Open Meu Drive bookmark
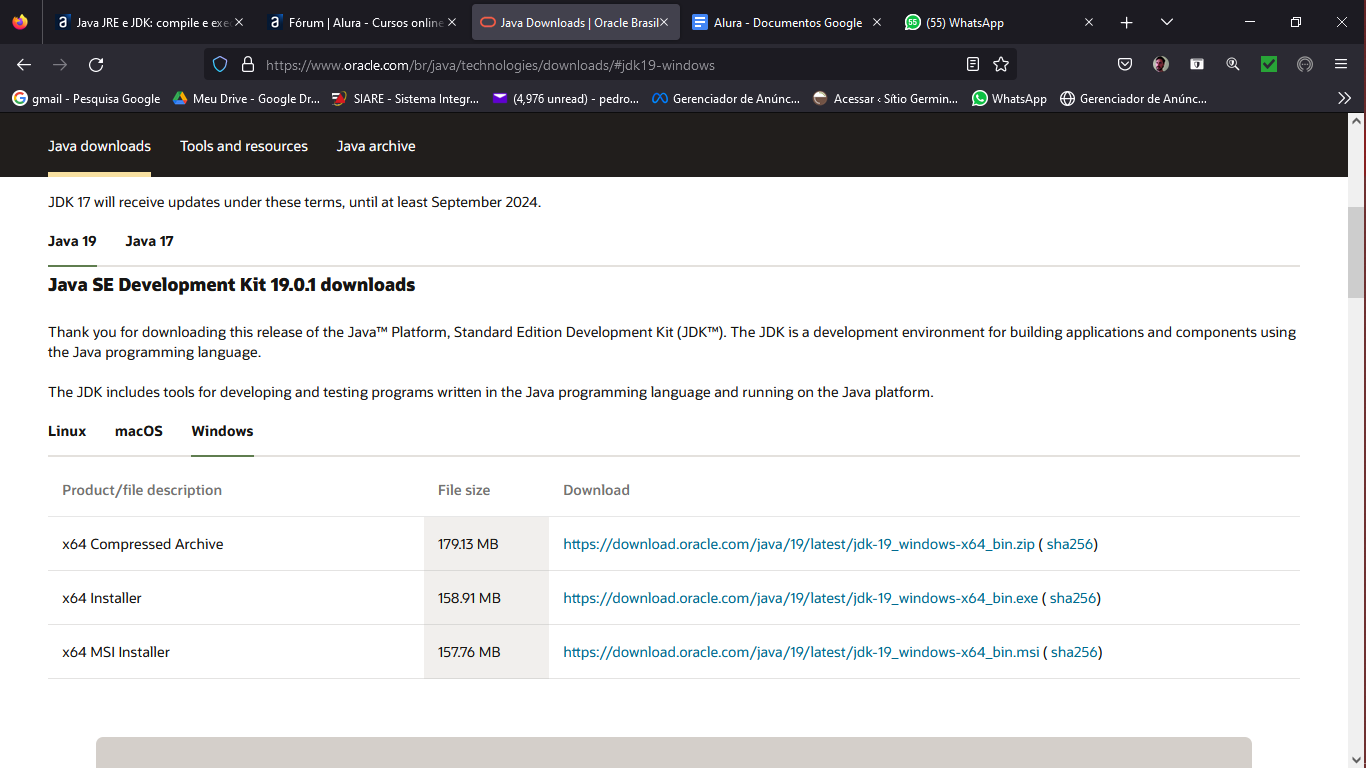1366x768 pixels. (x=246, y=99)
